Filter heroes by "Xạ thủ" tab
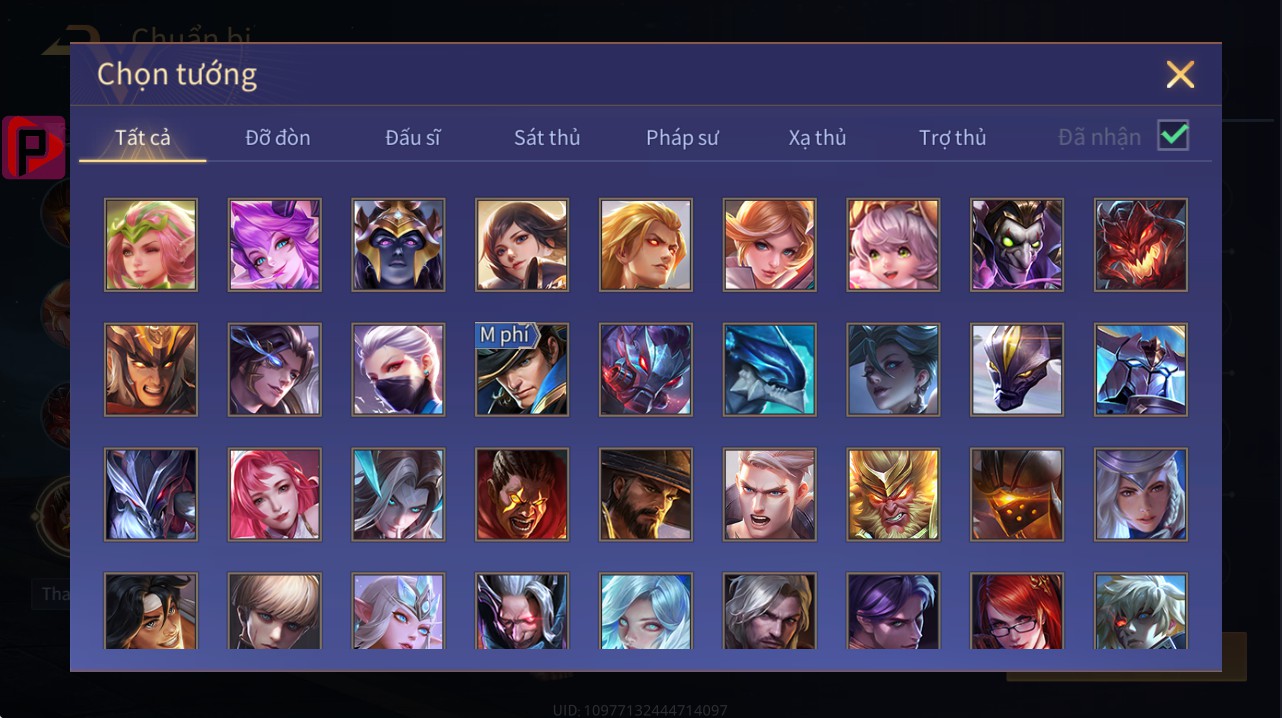 [x=817, y=138]
